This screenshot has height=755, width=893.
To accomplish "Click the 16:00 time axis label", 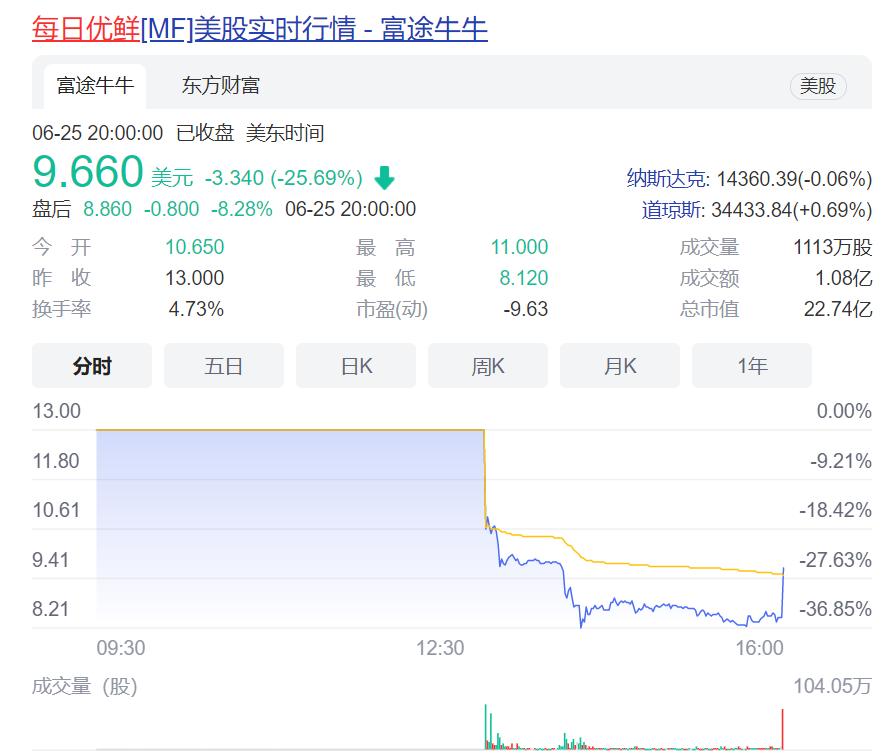I will [x=759, y=648].
